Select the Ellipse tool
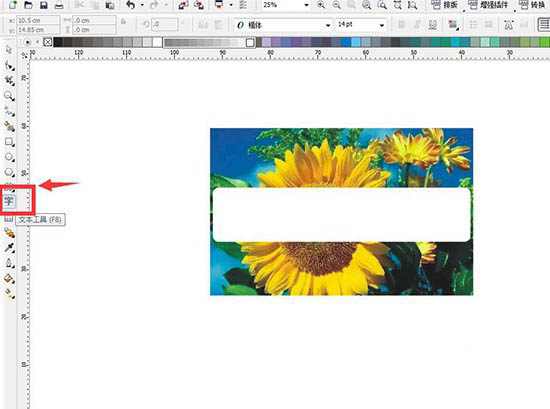550x409 pixels. 9,157
